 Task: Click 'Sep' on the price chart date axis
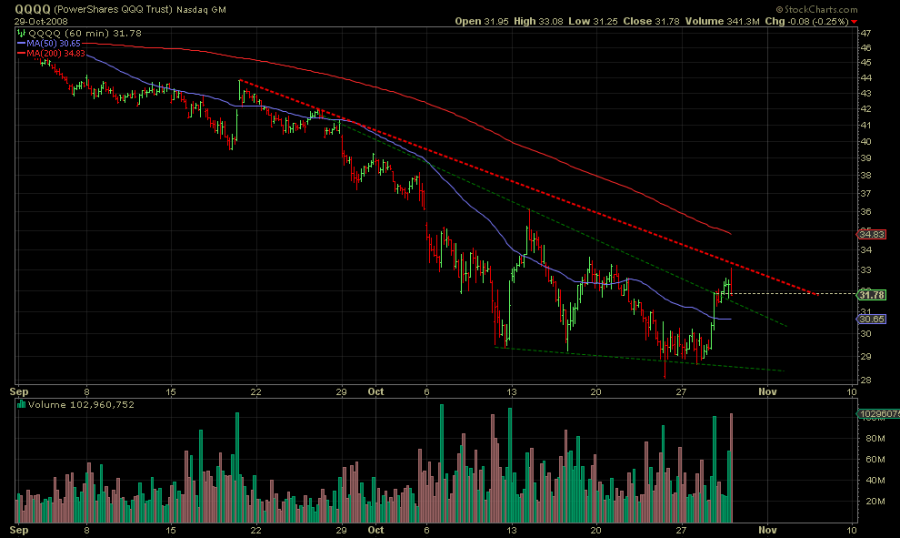[19, 392]
